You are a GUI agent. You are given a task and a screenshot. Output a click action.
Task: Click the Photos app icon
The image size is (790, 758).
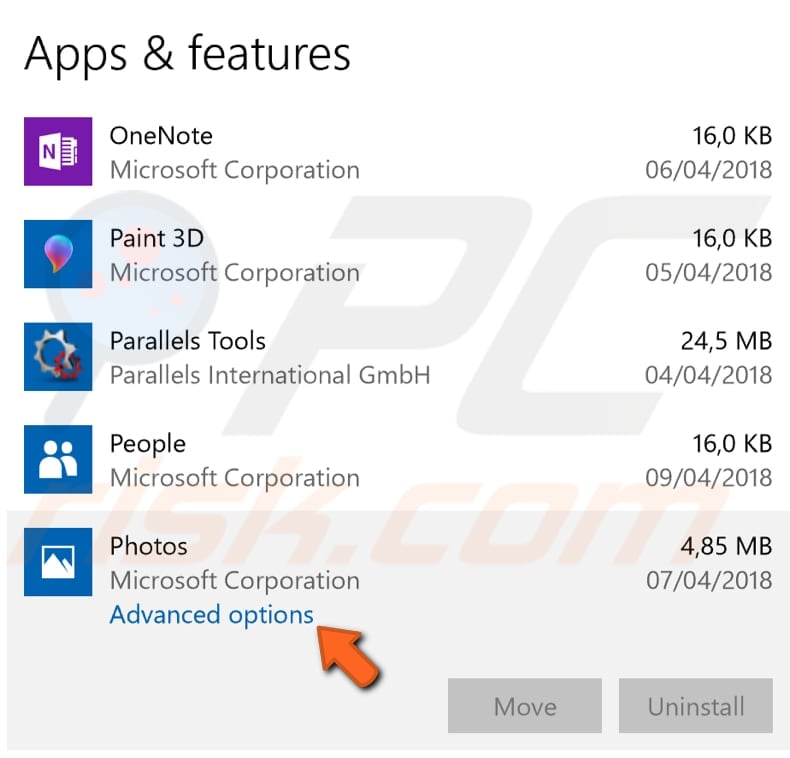[58, 562]
